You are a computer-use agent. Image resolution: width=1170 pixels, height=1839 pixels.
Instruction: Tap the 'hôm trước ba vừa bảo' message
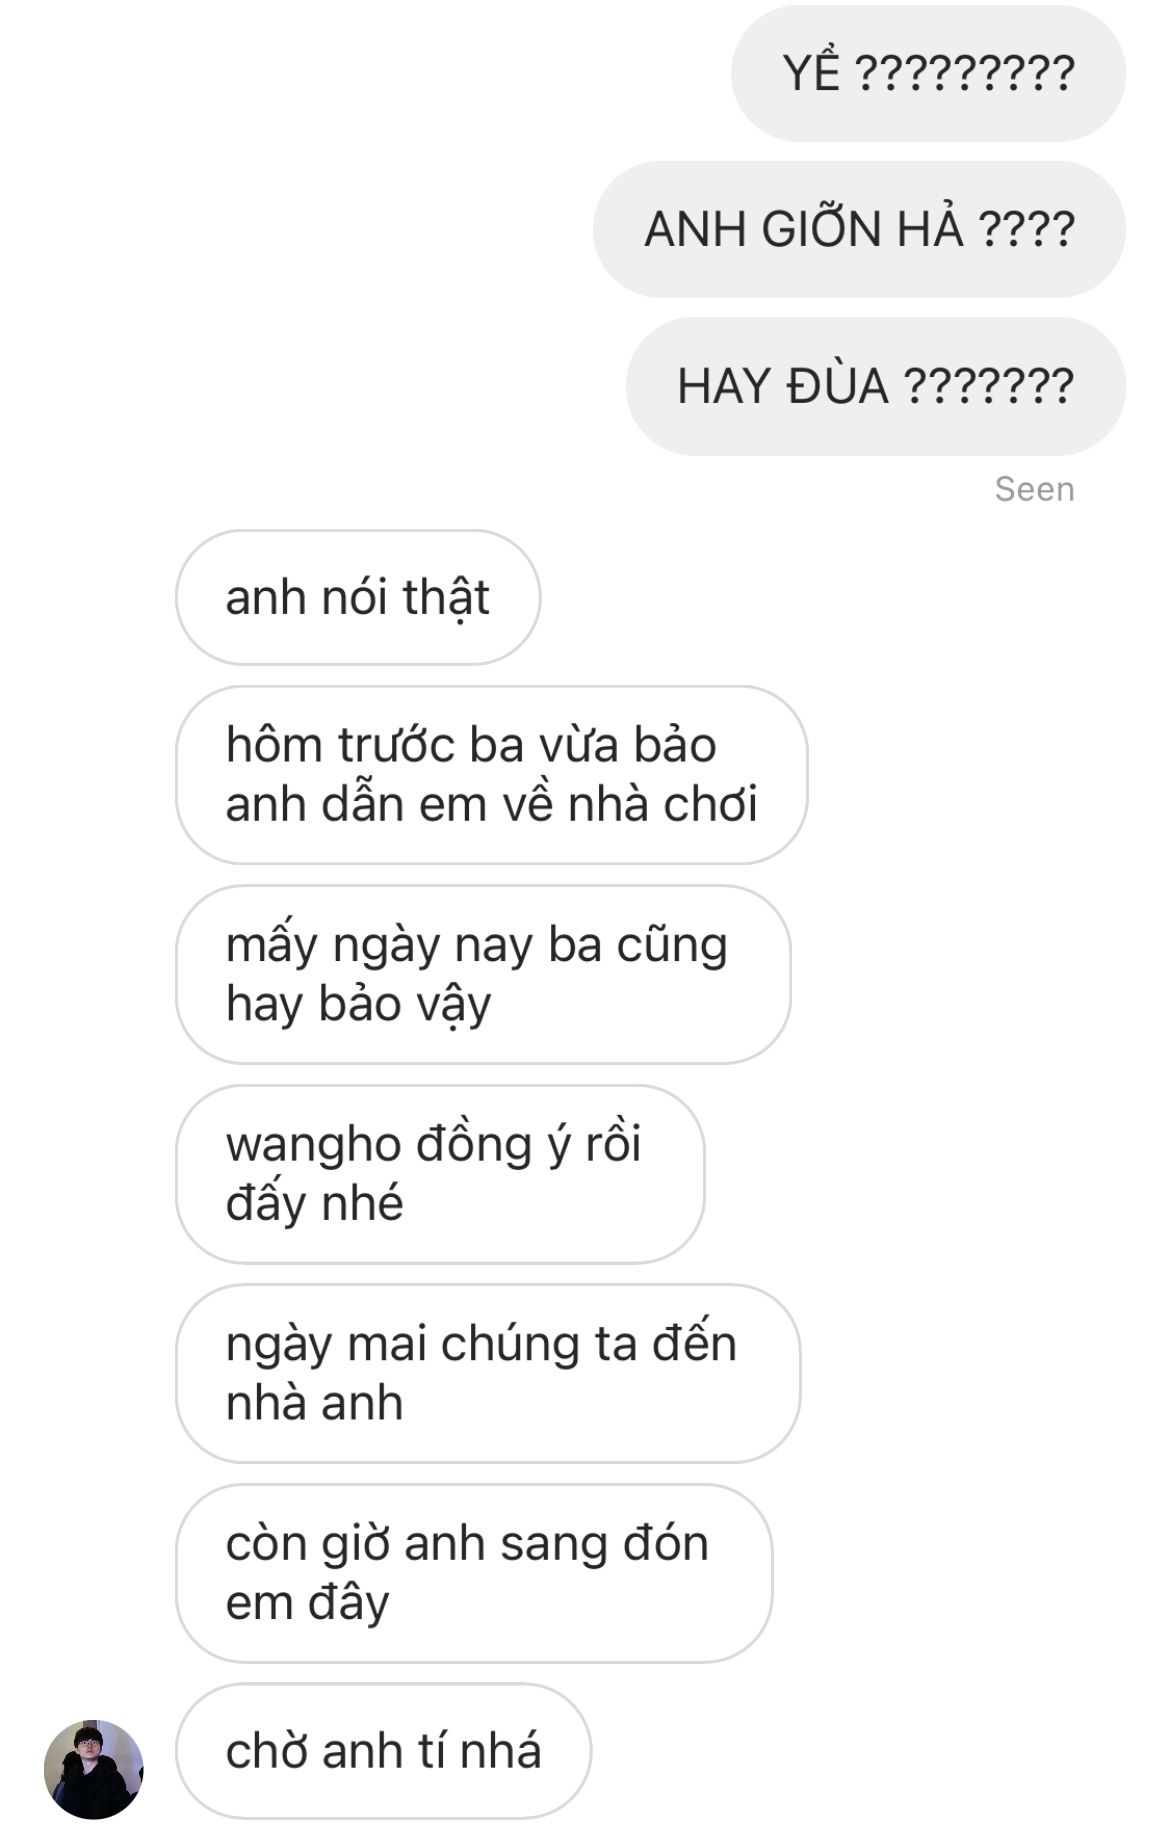(x=491, y=775)
